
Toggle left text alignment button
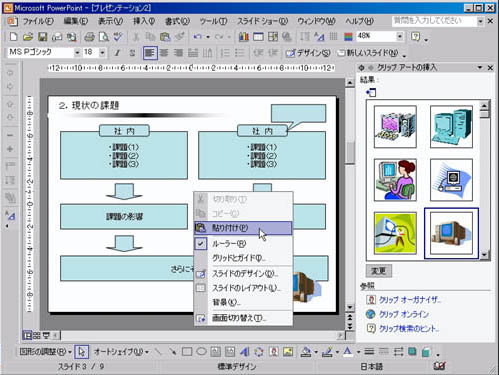pyautogui.click(x=150, y=53)
